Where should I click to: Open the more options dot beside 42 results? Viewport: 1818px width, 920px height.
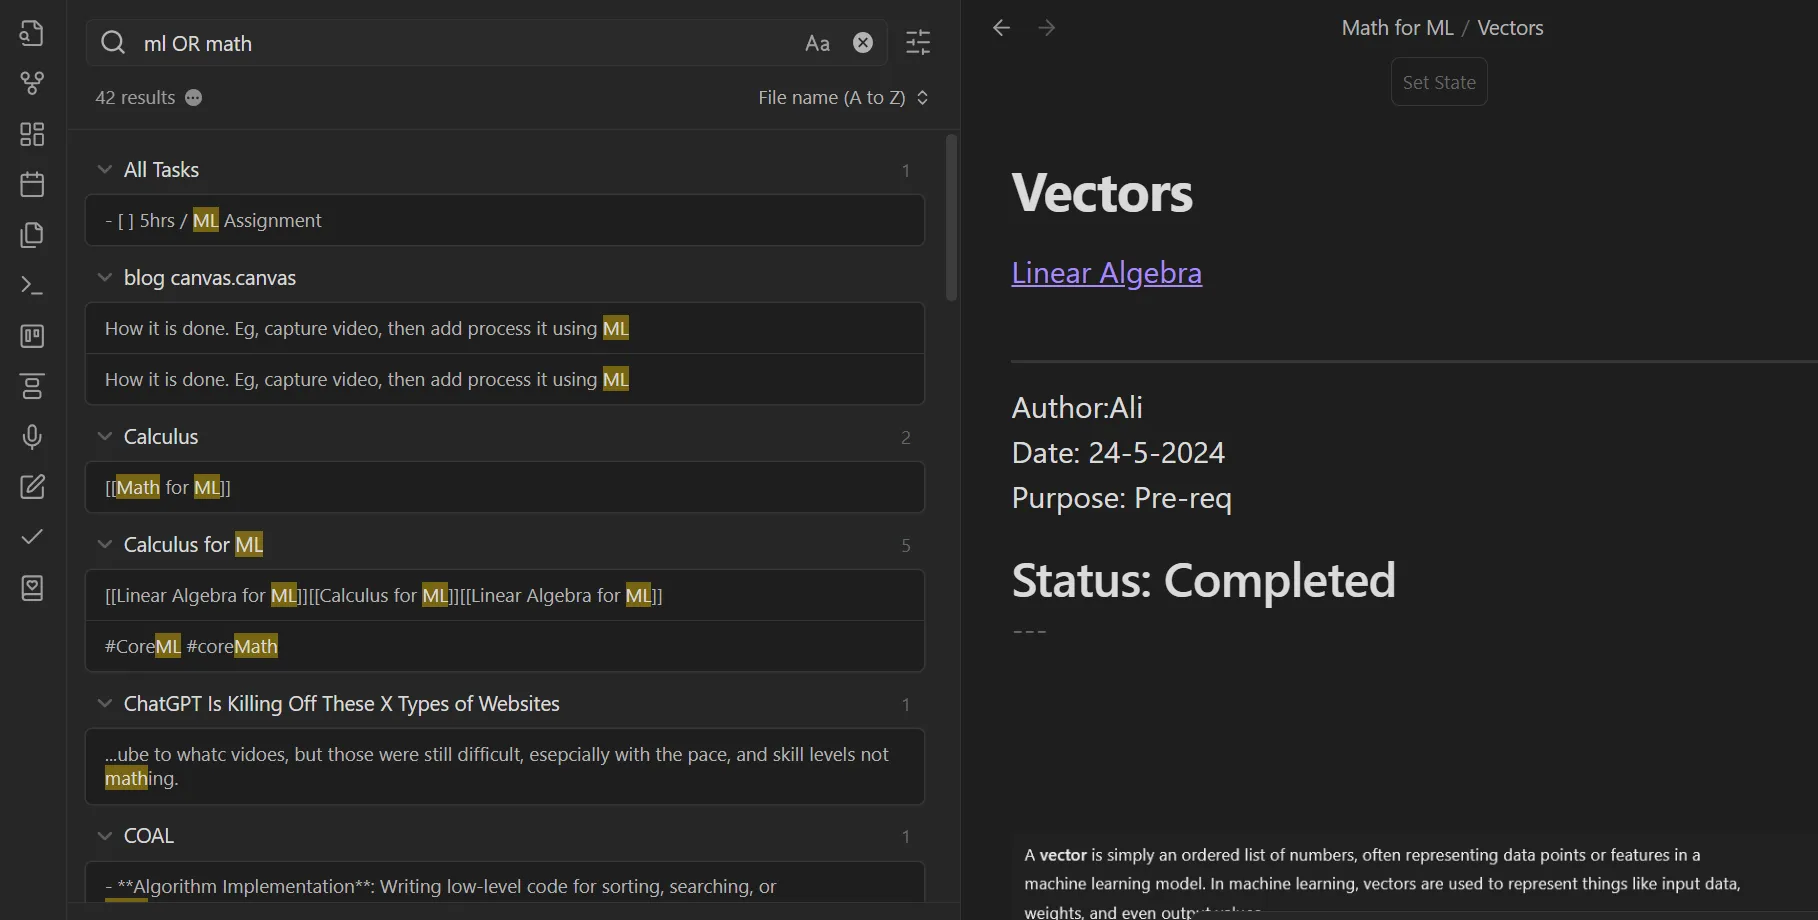(194, 98)
